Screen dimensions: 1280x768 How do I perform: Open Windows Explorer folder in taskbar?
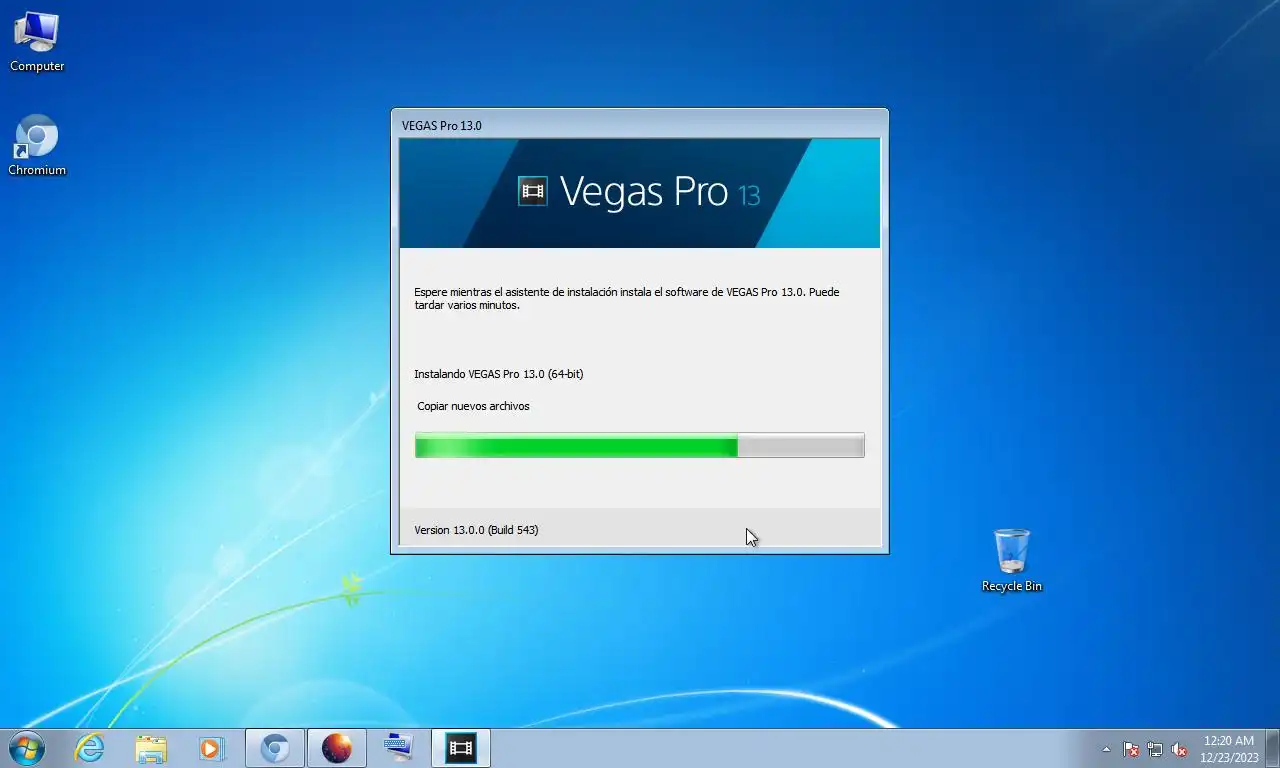pos(151,748)
